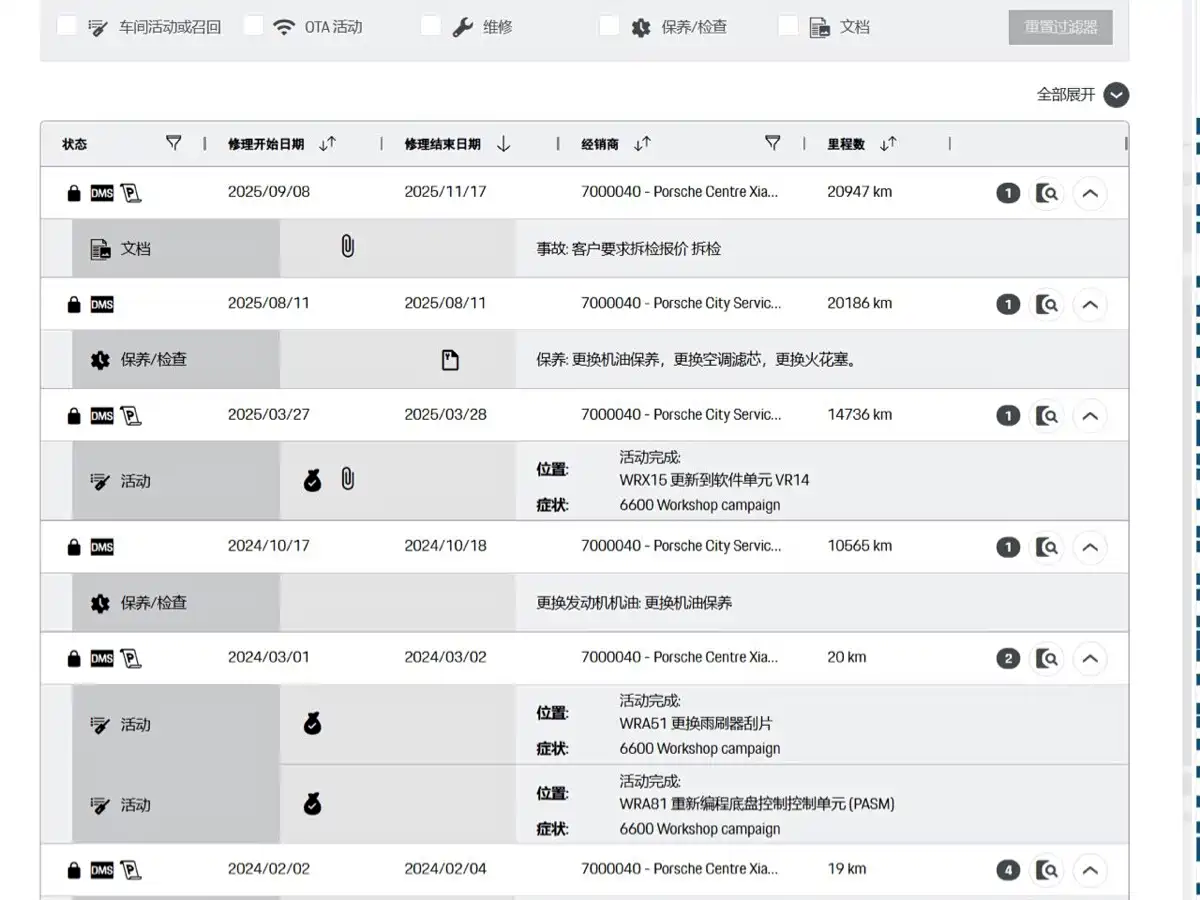Click the lock icon in the 2025/08/11 row
Viewport: 1200px width, 900px height.
(73, 304)
